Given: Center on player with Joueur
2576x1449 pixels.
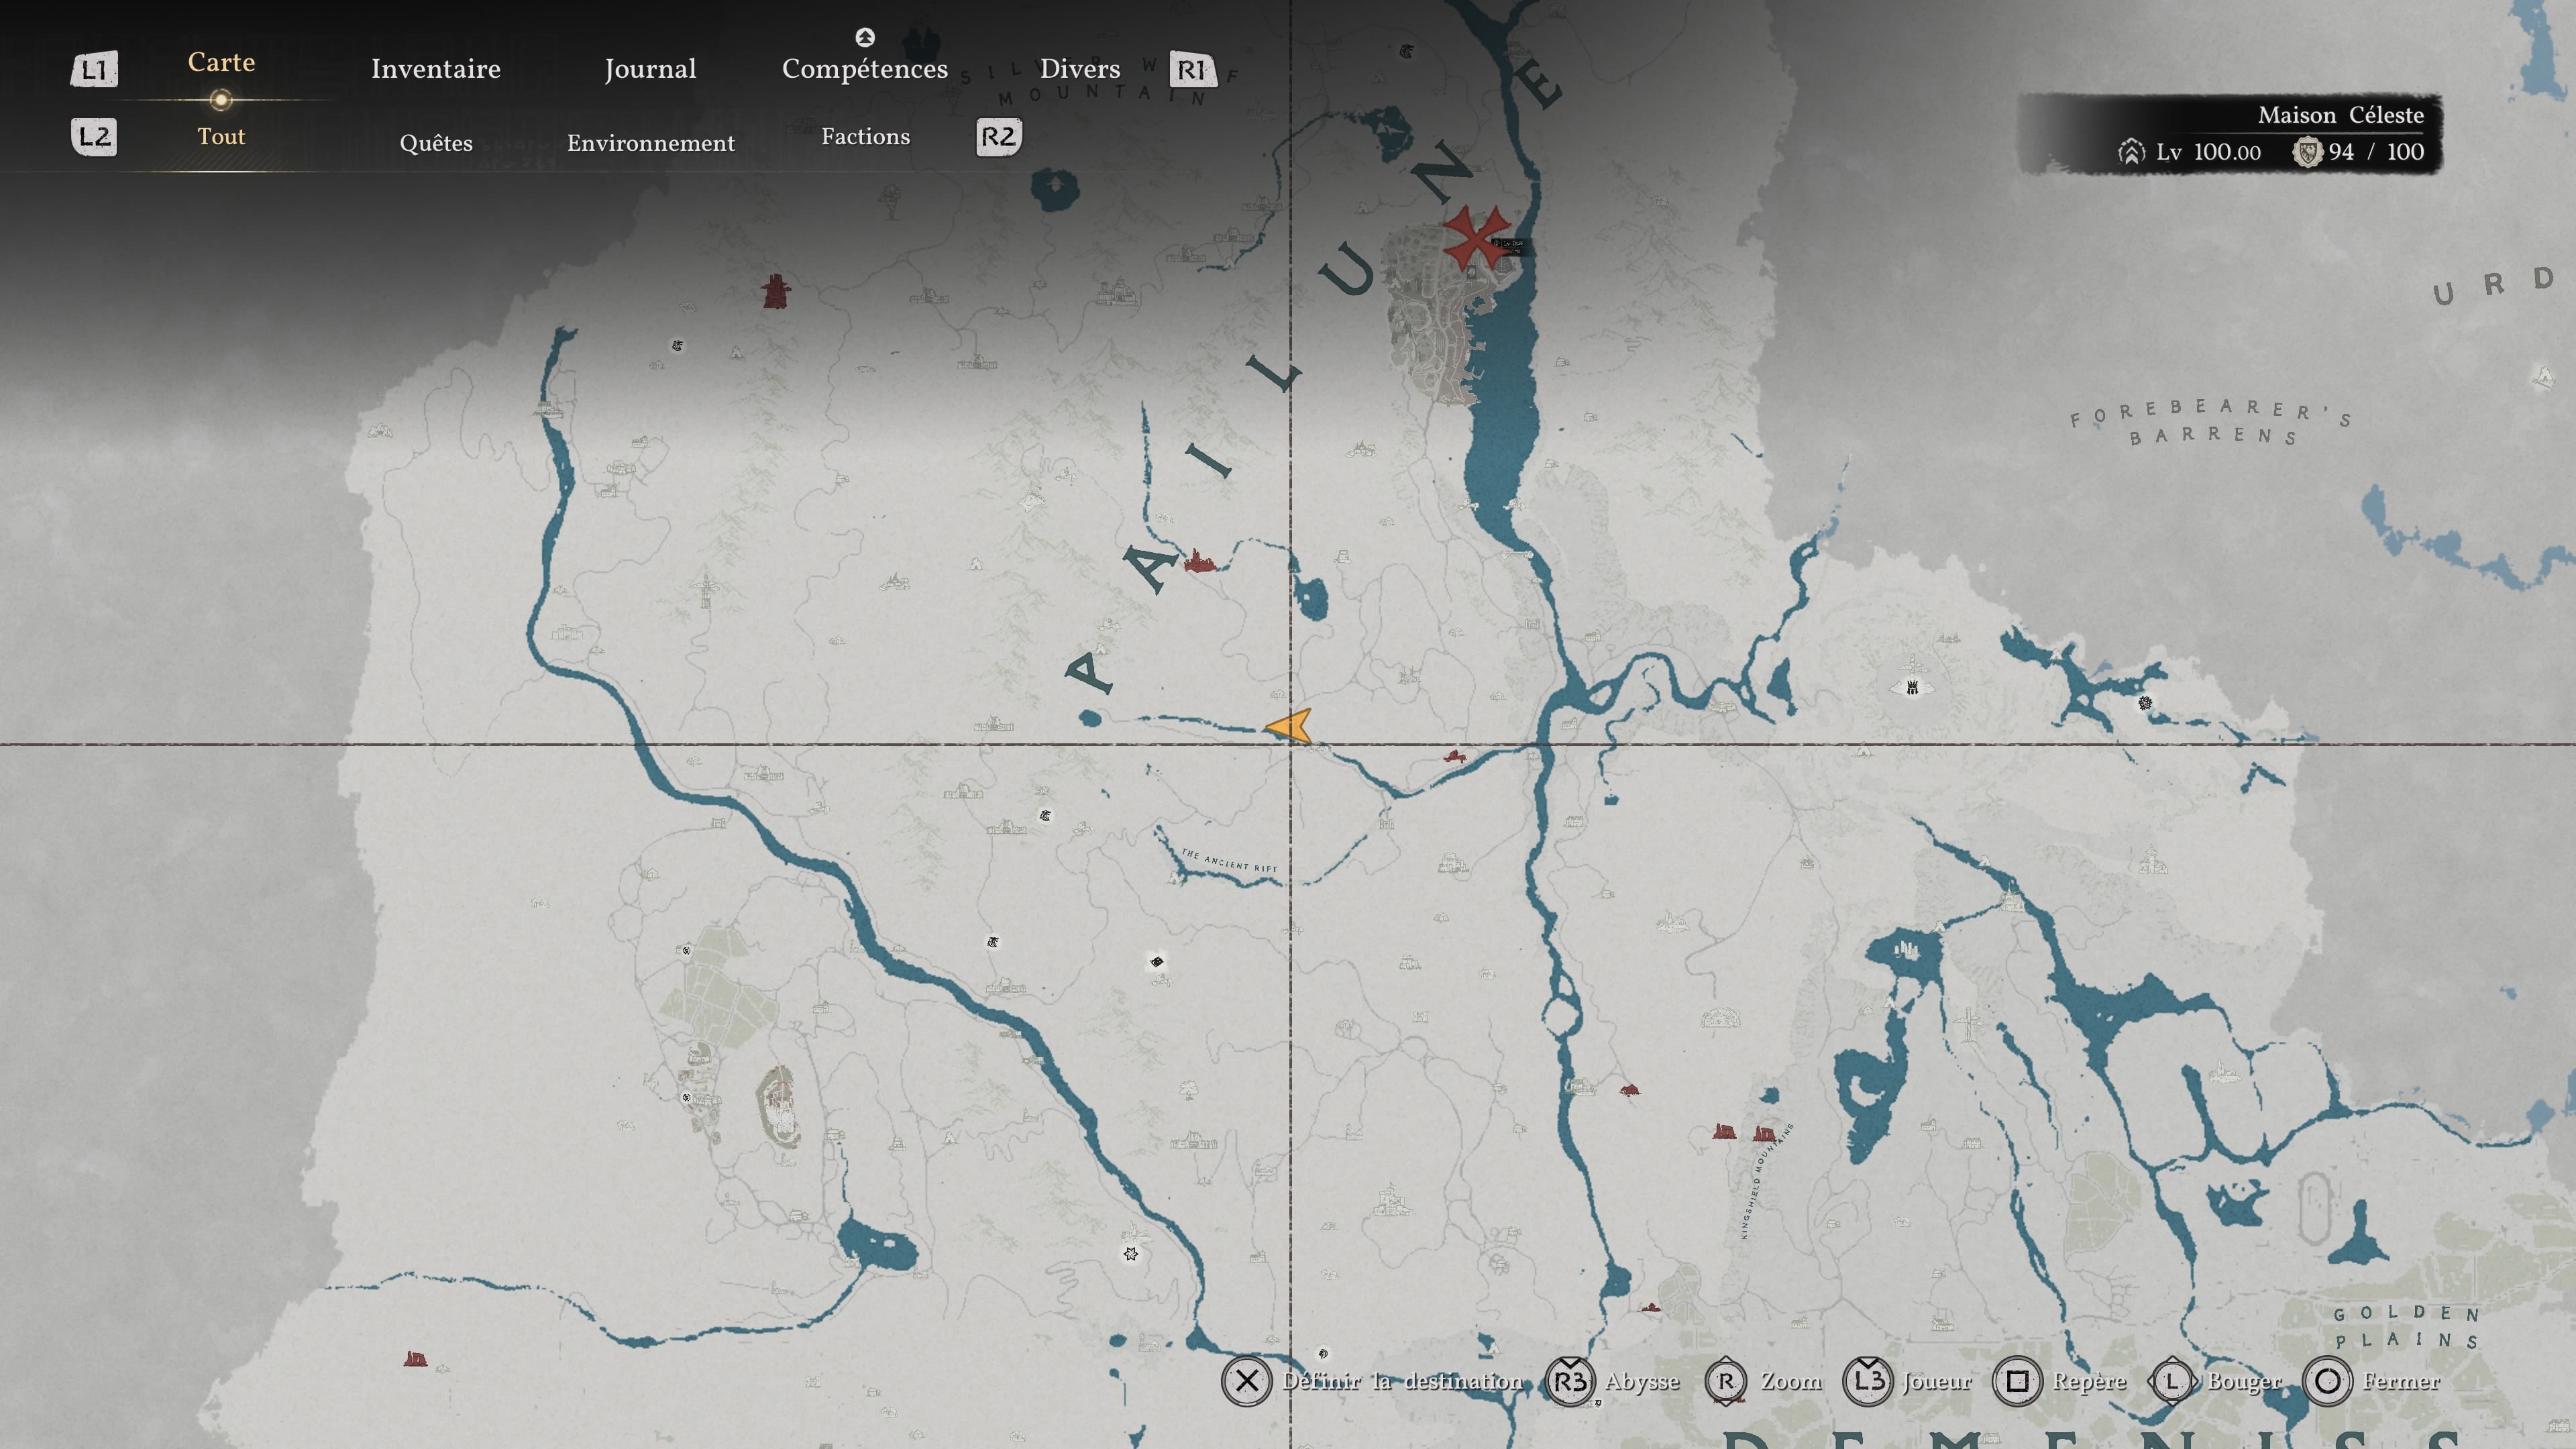Looking at the screenshot, I should coord(1937,1381).
